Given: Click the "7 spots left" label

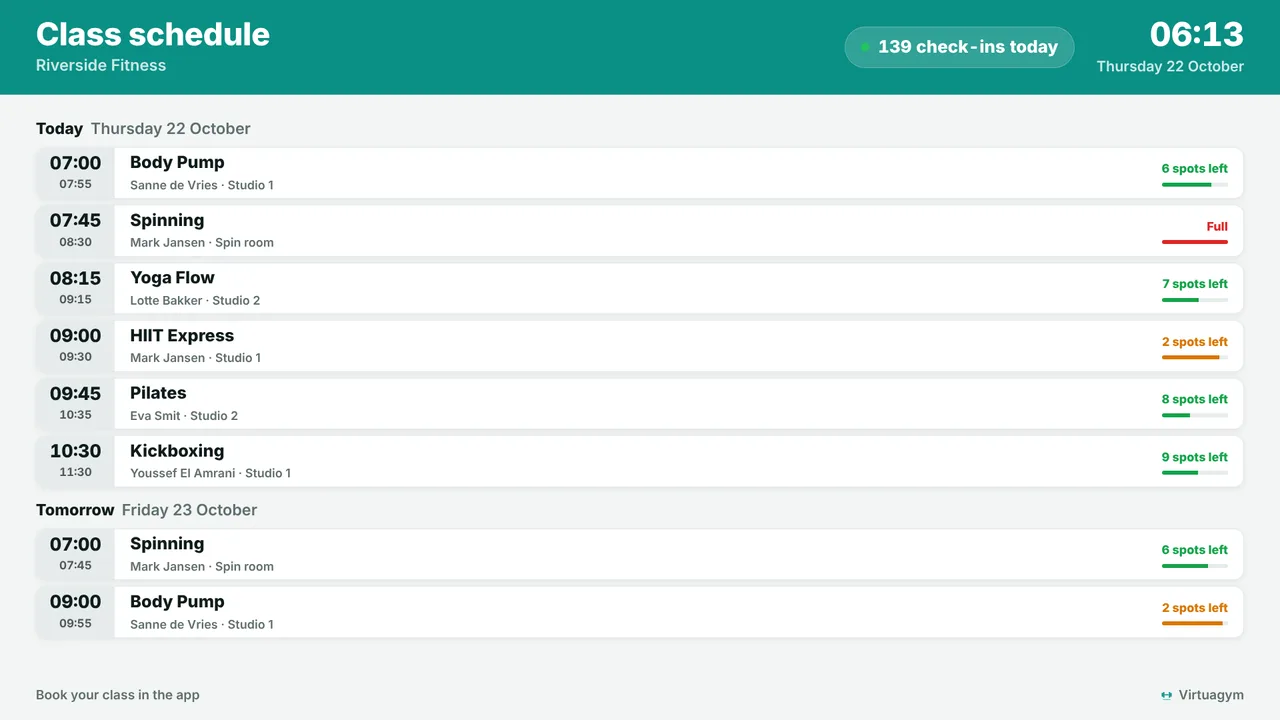Looking at the screenshot, I should (1195, 284).
